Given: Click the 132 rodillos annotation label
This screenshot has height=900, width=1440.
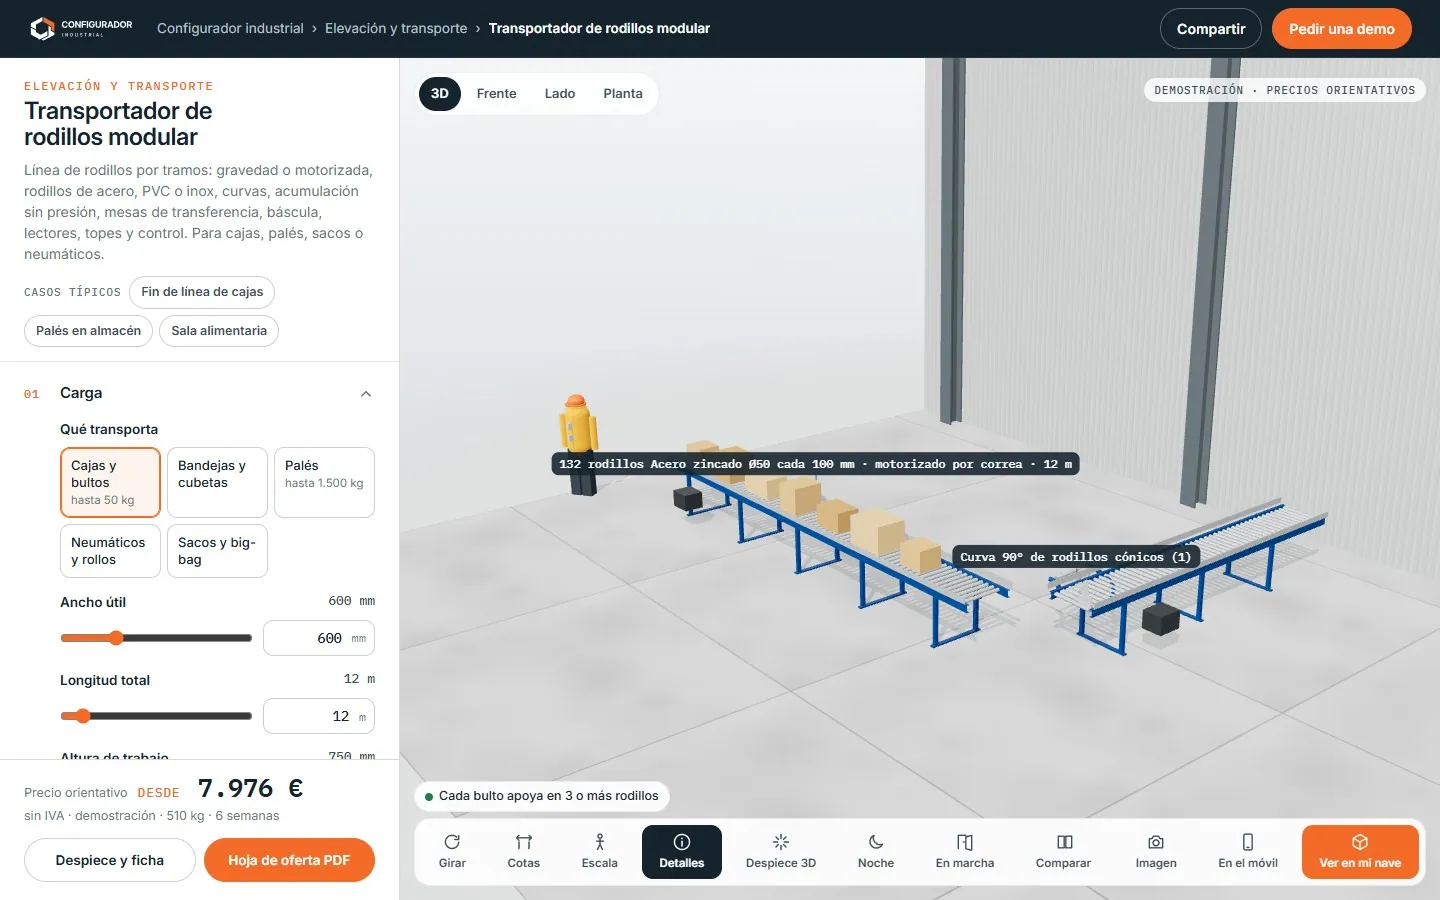Looking at the screenshot, I should [815, 464].
